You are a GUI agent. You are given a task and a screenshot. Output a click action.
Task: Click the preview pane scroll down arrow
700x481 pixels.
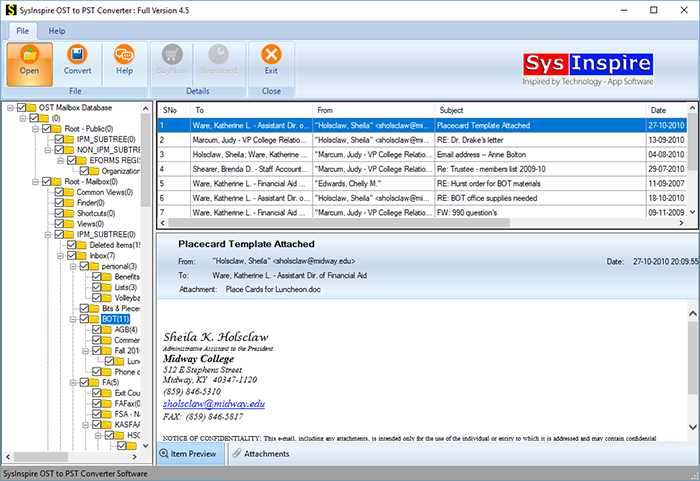[x=693, y=427]
